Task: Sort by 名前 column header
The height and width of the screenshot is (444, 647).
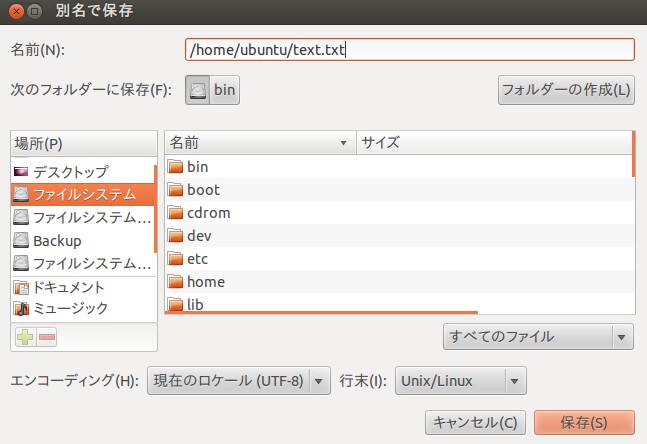Action: pyautogui.click(x=260, y=143)
